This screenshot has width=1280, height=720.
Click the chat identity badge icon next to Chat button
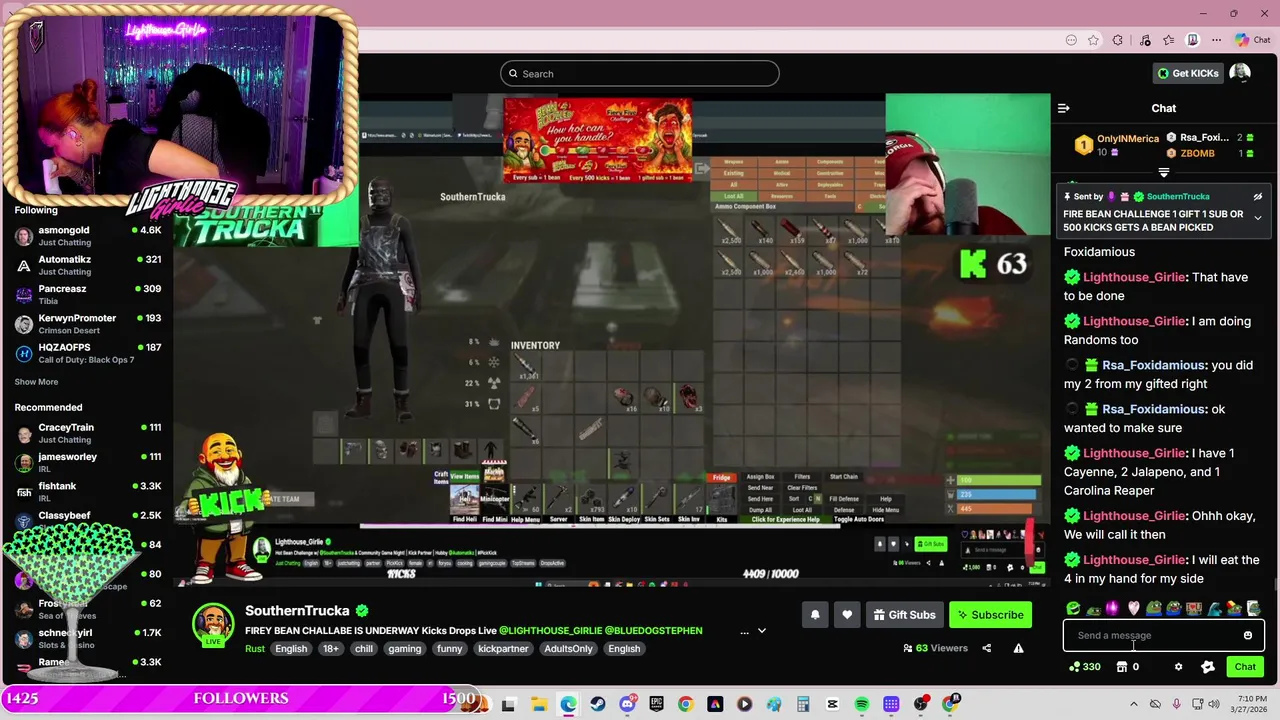[1208, 667]
